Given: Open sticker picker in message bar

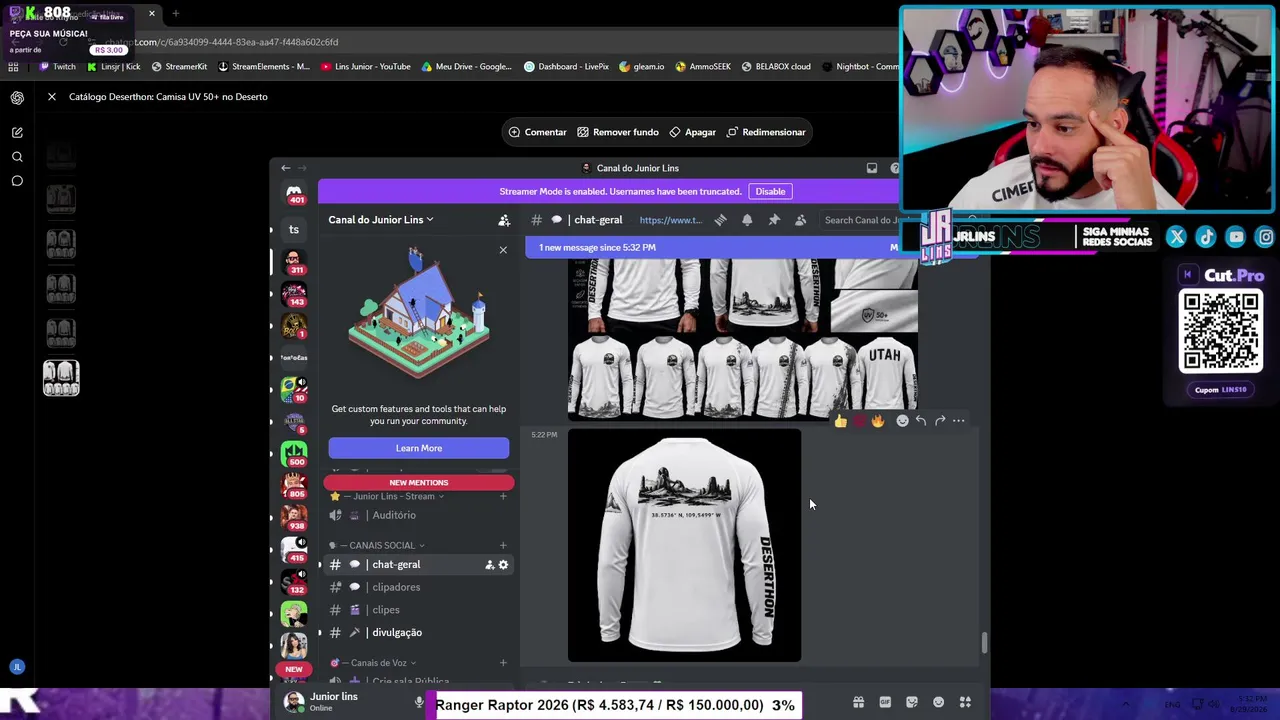Looking at the screenshot, I should (912, 703).
